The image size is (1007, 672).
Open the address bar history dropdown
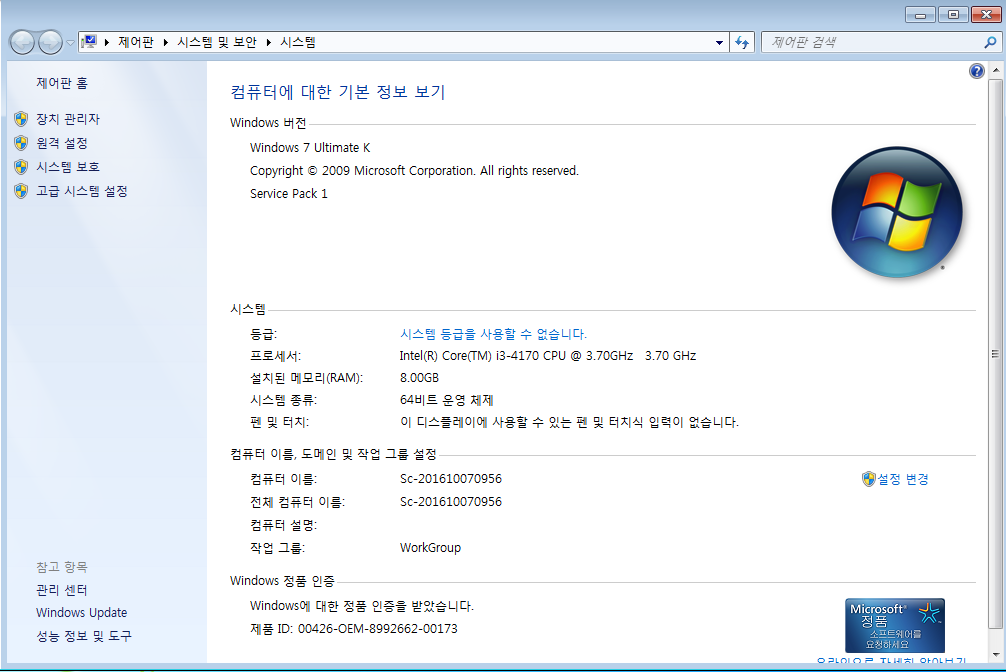719,42
